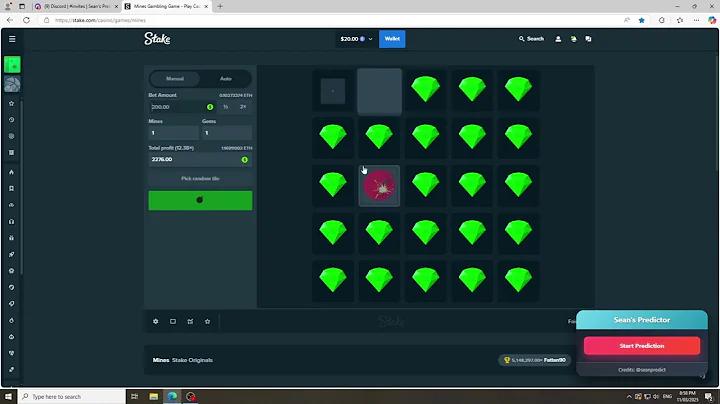Screen dimensions: 720x404
Task: Open the Search box in header
Action: (x=531, y=39)
